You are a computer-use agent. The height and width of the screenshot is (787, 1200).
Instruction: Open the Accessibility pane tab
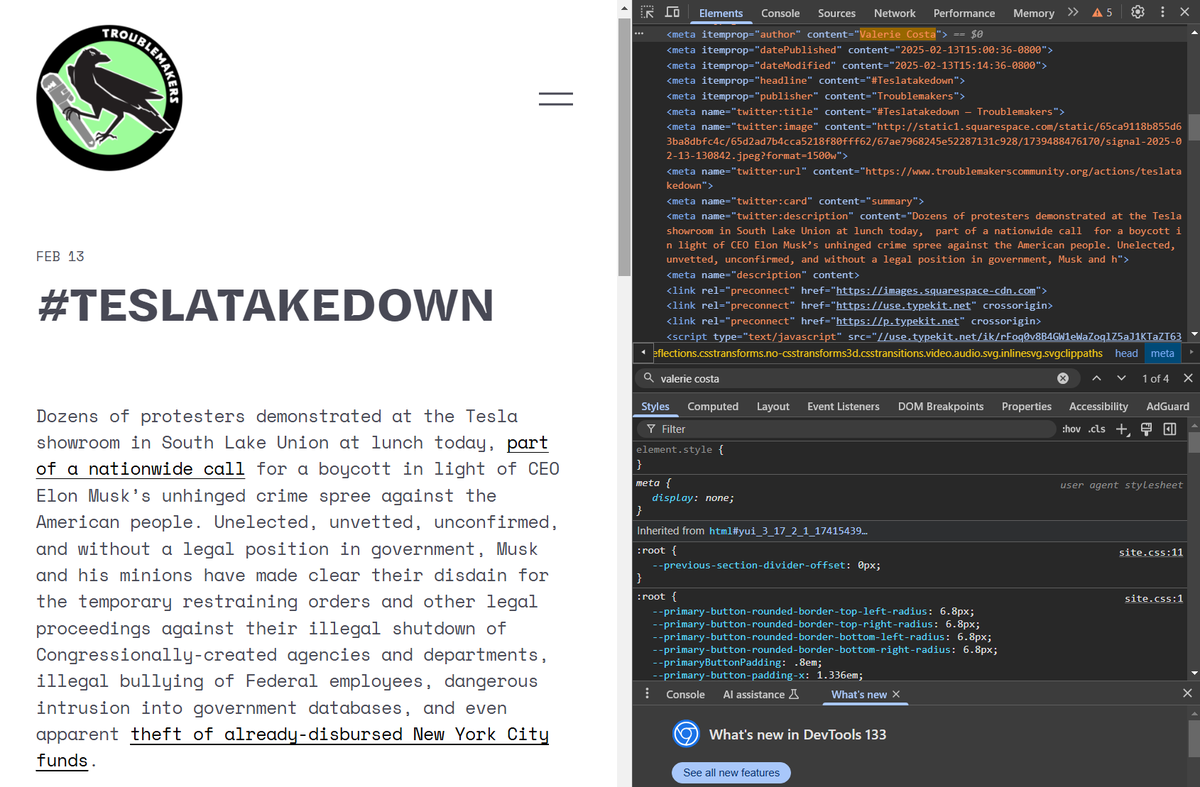[1098, 406]
